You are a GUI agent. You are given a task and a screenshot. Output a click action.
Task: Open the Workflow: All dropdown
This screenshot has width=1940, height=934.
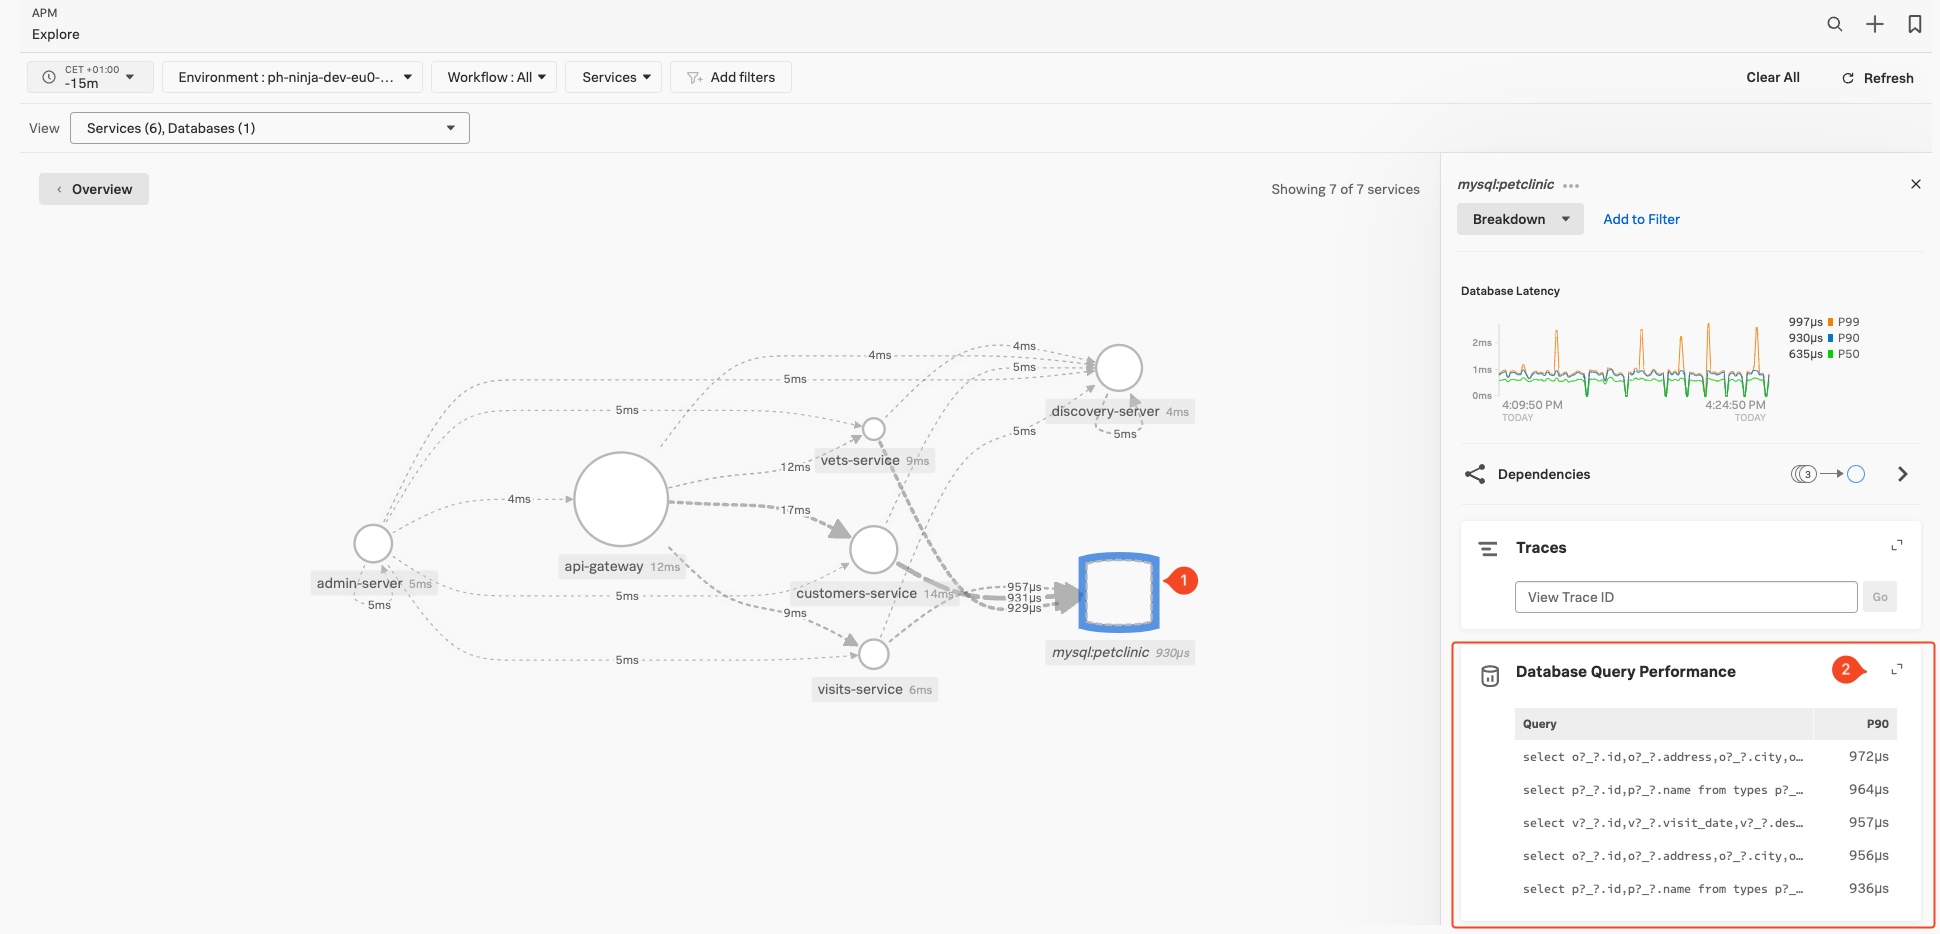pos(494,77)
